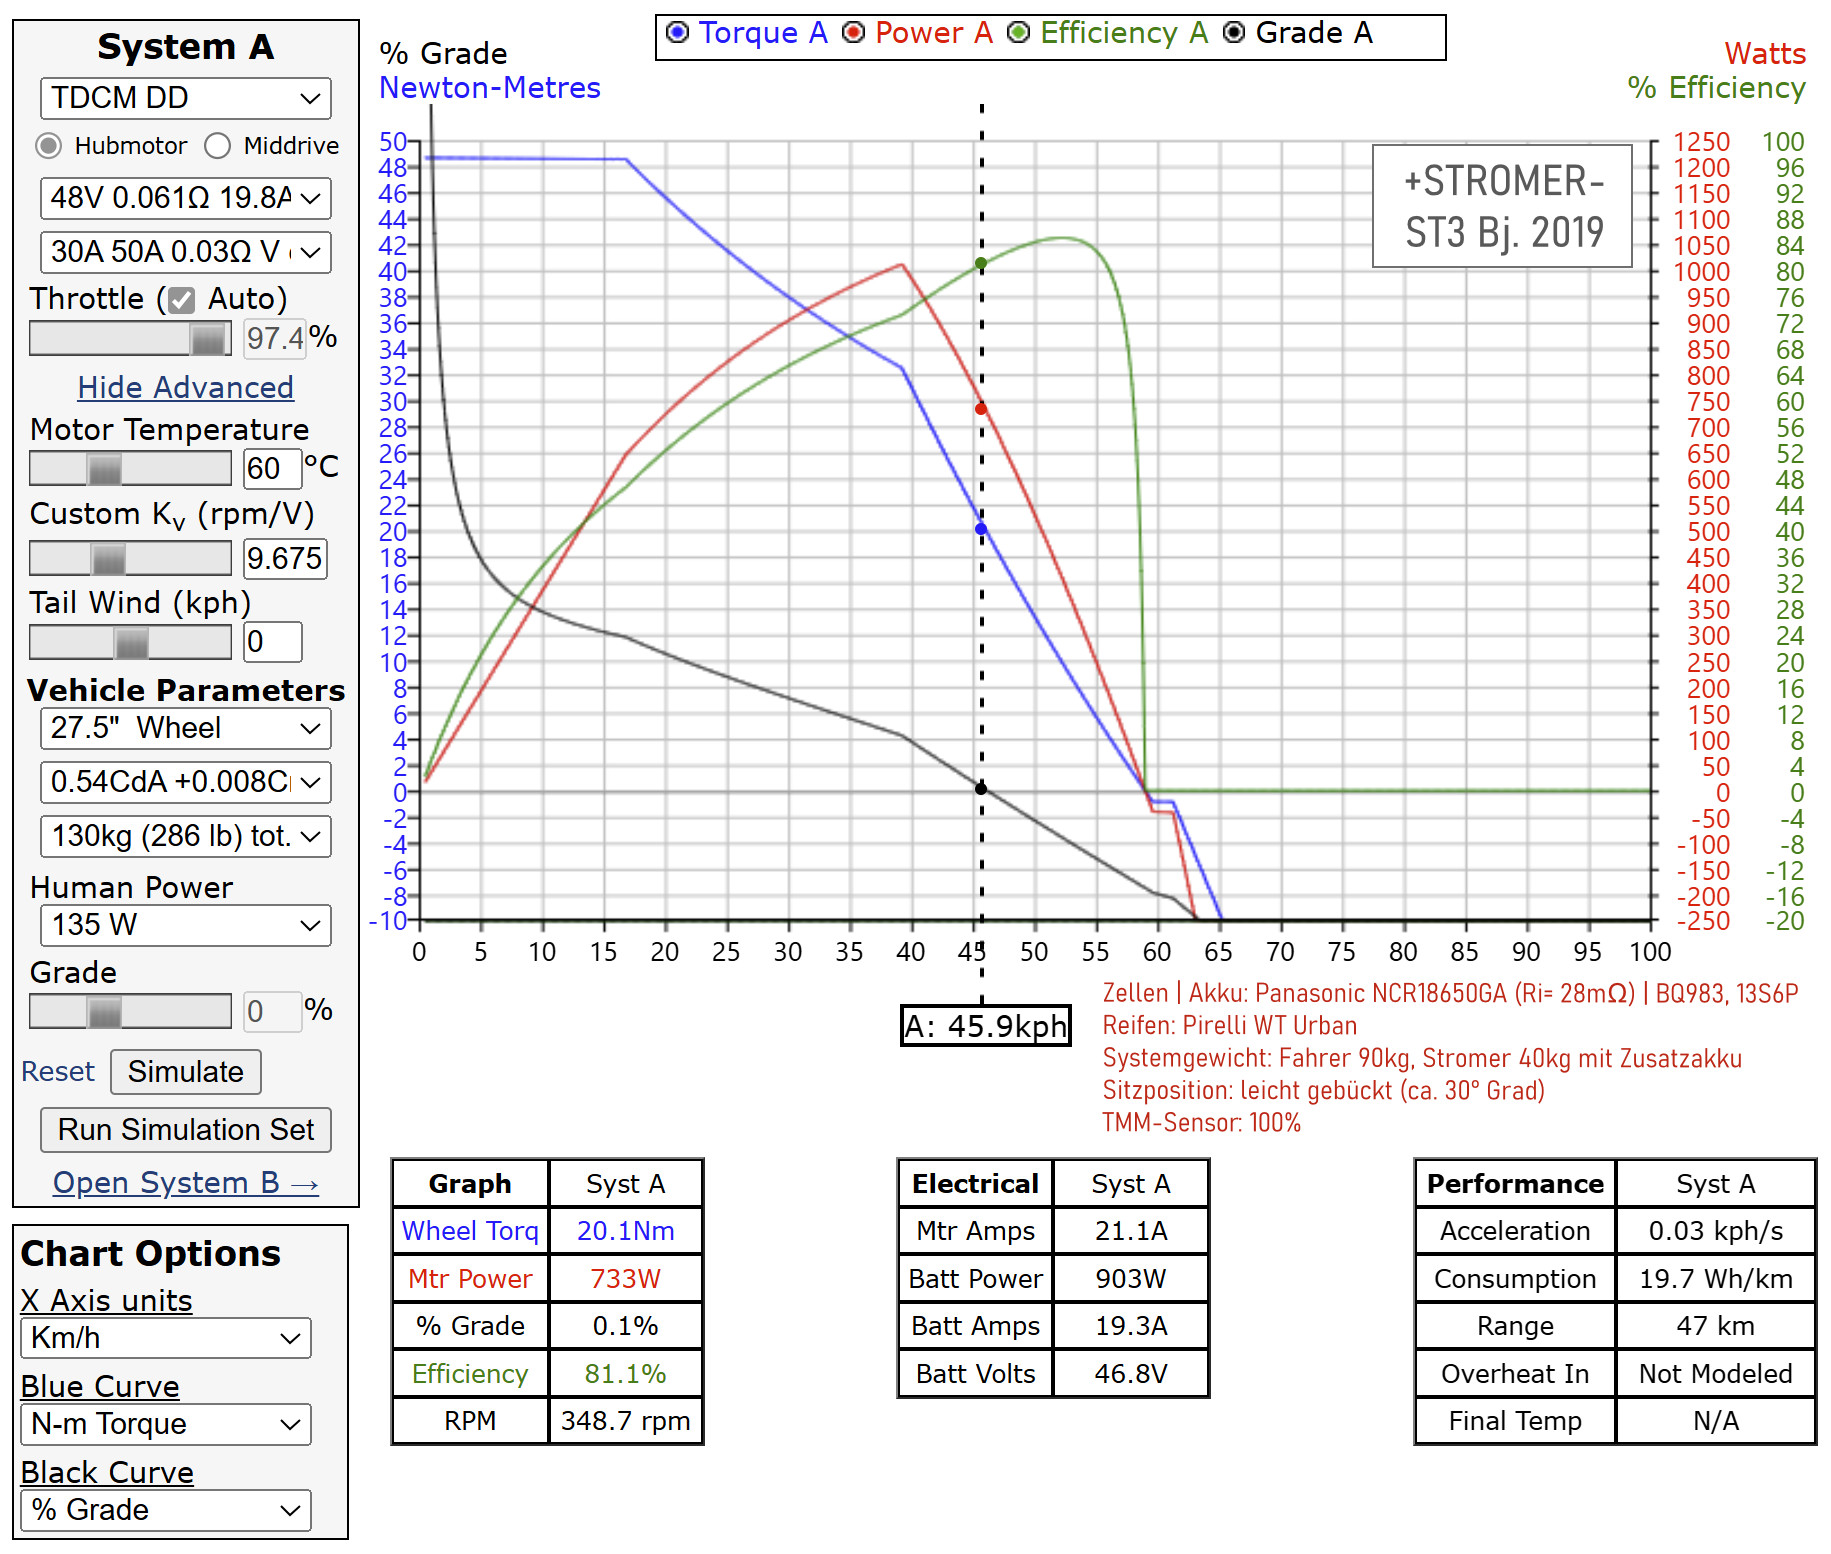Image resolution: width=1831 pixels, height=1554 pixels.
Task: Select the Middrive radio option
Action: [x=218, y=146]
